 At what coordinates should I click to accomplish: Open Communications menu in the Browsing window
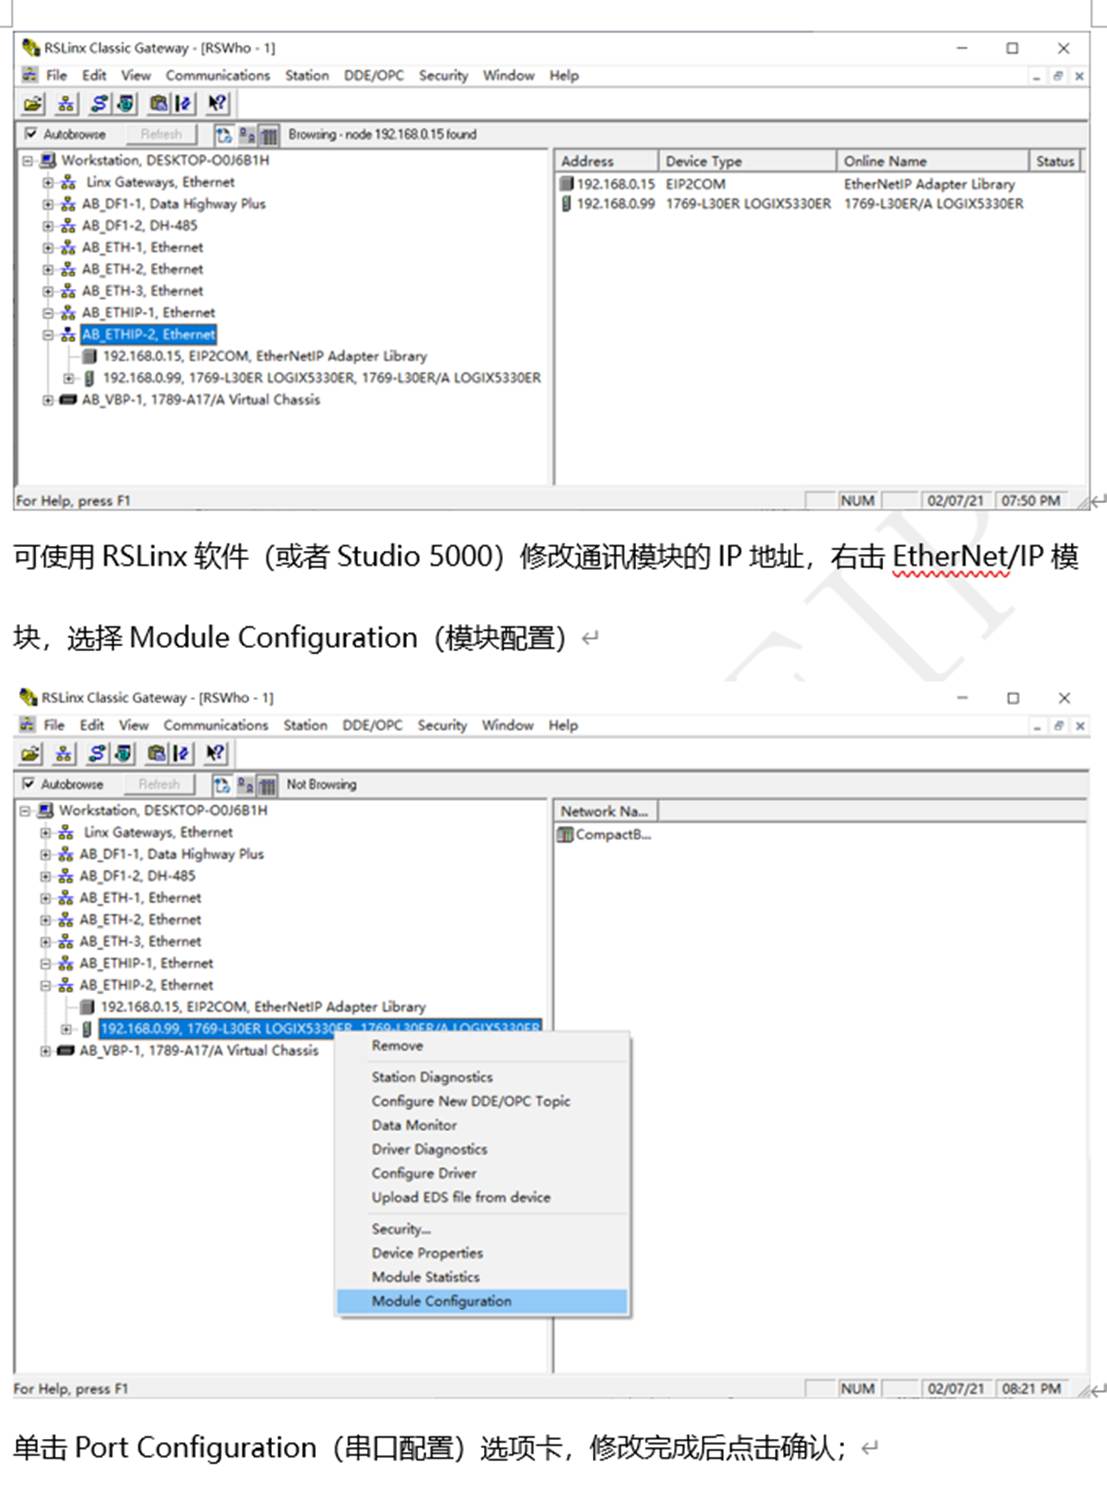pyautogui.click(x=218, y=75)
